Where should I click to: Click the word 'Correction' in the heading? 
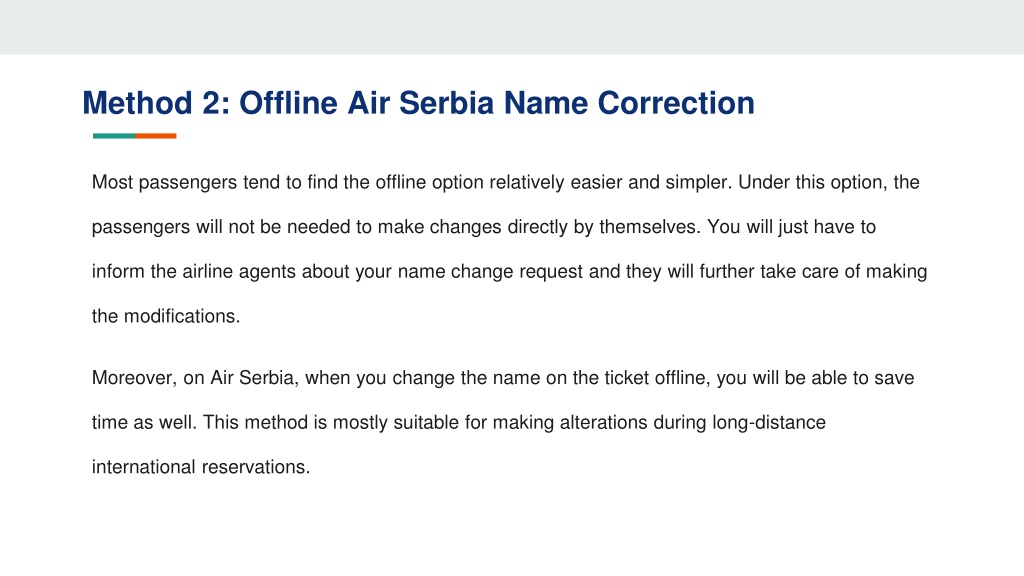[676, 103]
